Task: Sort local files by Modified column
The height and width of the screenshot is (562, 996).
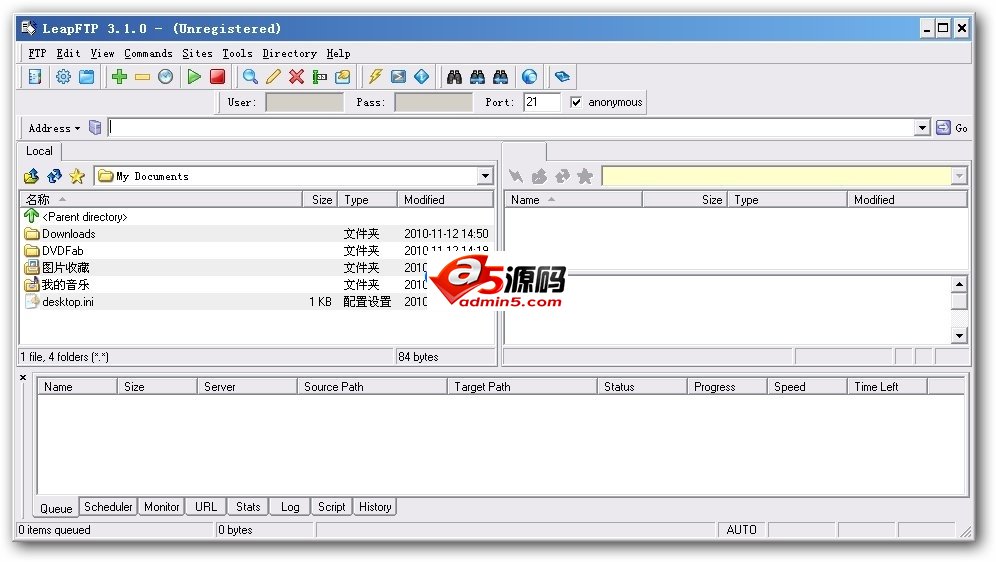Action: coord(445,199)
